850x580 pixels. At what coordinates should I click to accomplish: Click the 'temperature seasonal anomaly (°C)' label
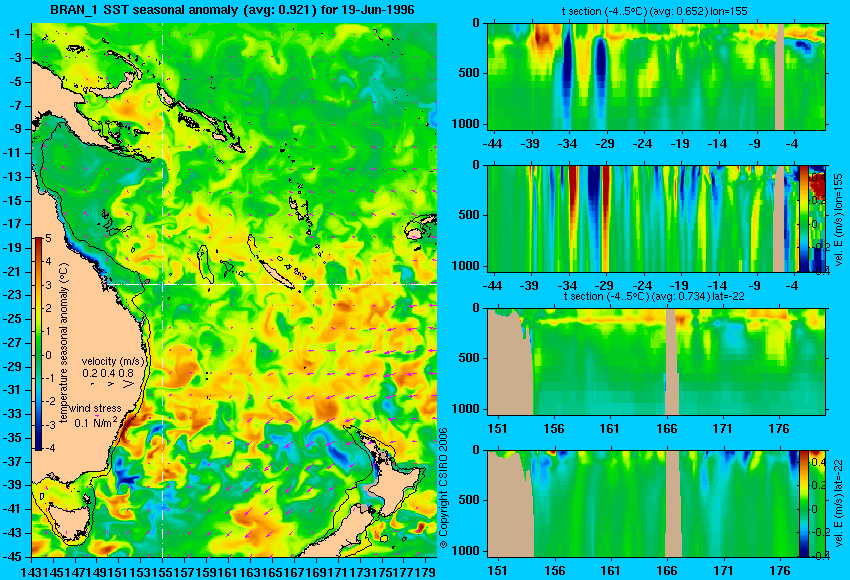point(64,343)
